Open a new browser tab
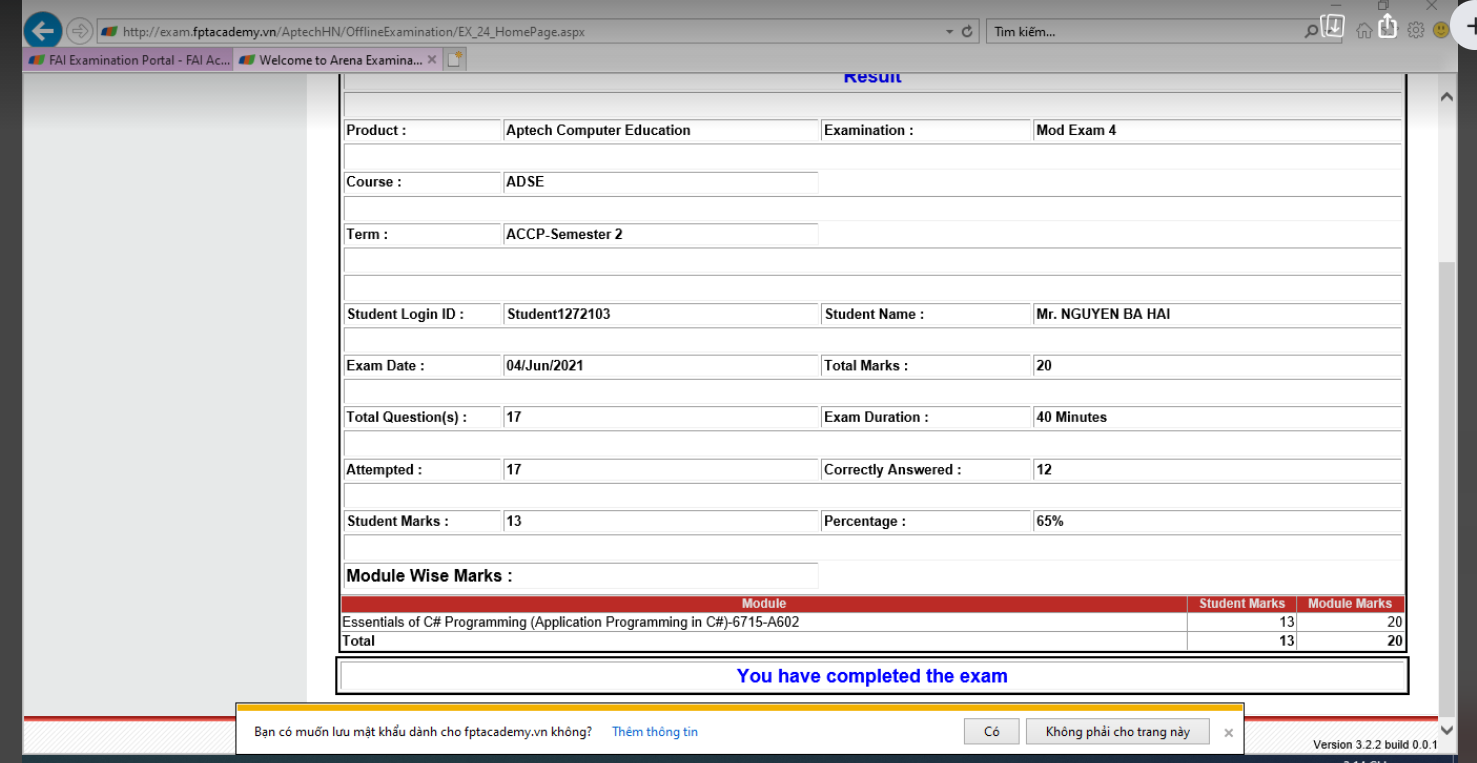1477x763 pixels. point(455,60)
